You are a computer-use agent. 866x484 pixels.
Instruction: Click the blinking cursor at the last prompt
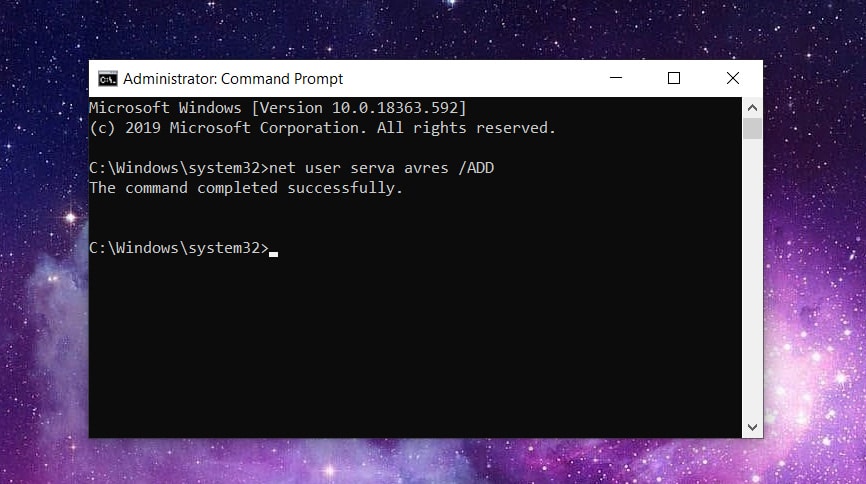pyautogui.click(x=273, y=254)
